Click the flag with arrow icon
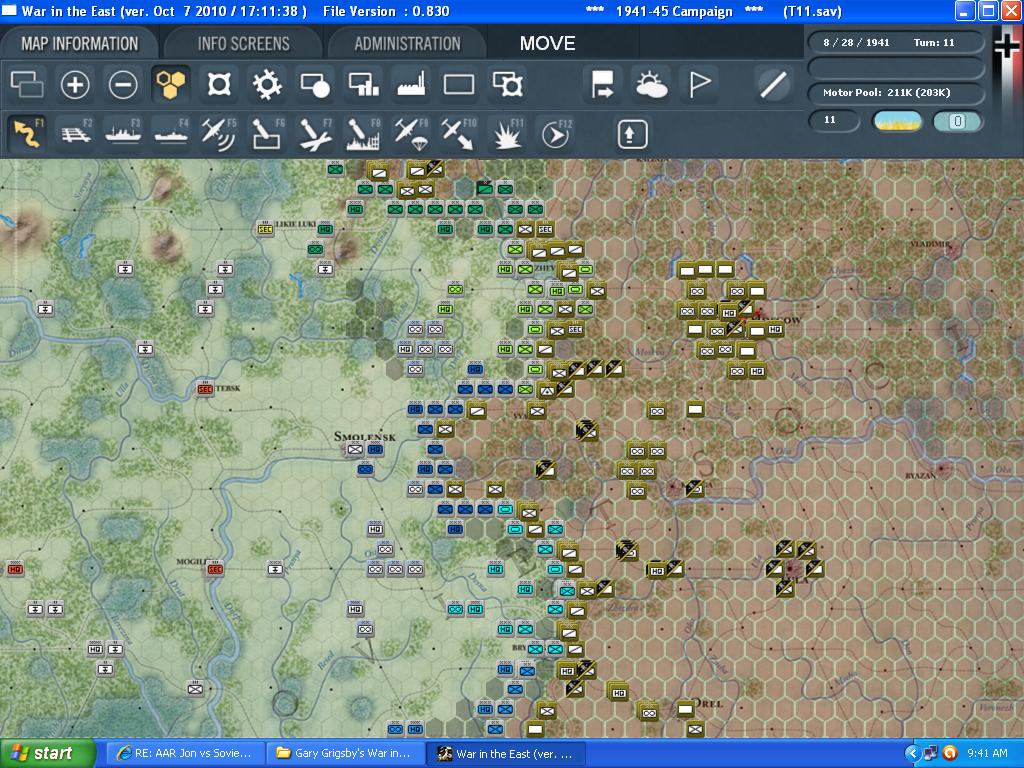Viewport: 1024px width, 768px height. tap(602, 85)
